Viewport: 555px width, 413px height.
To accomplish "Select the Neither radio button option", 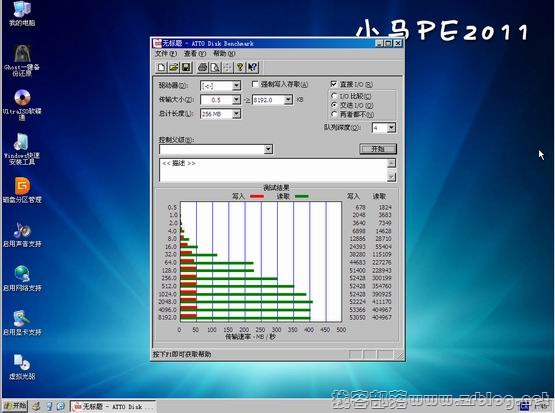I will (334, 114).
